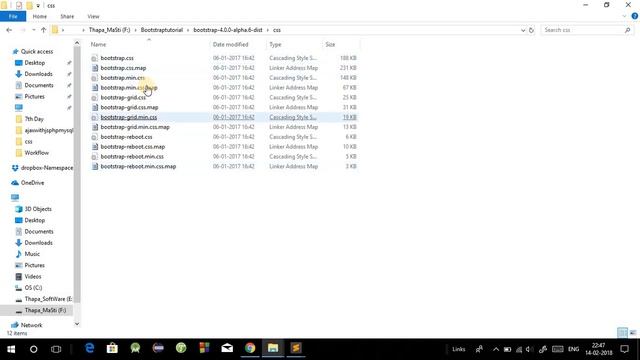Open the View ribbon tab
Image resolution: width=640 pixels, height=360 pixels.
(93, 16)
